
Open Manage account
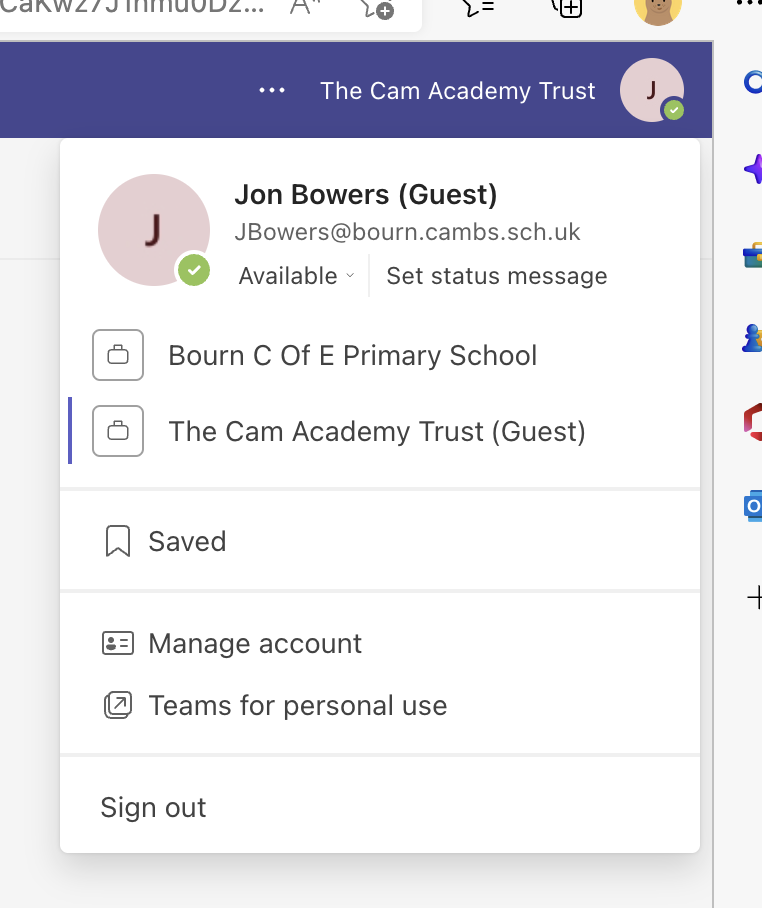(380, 643)
